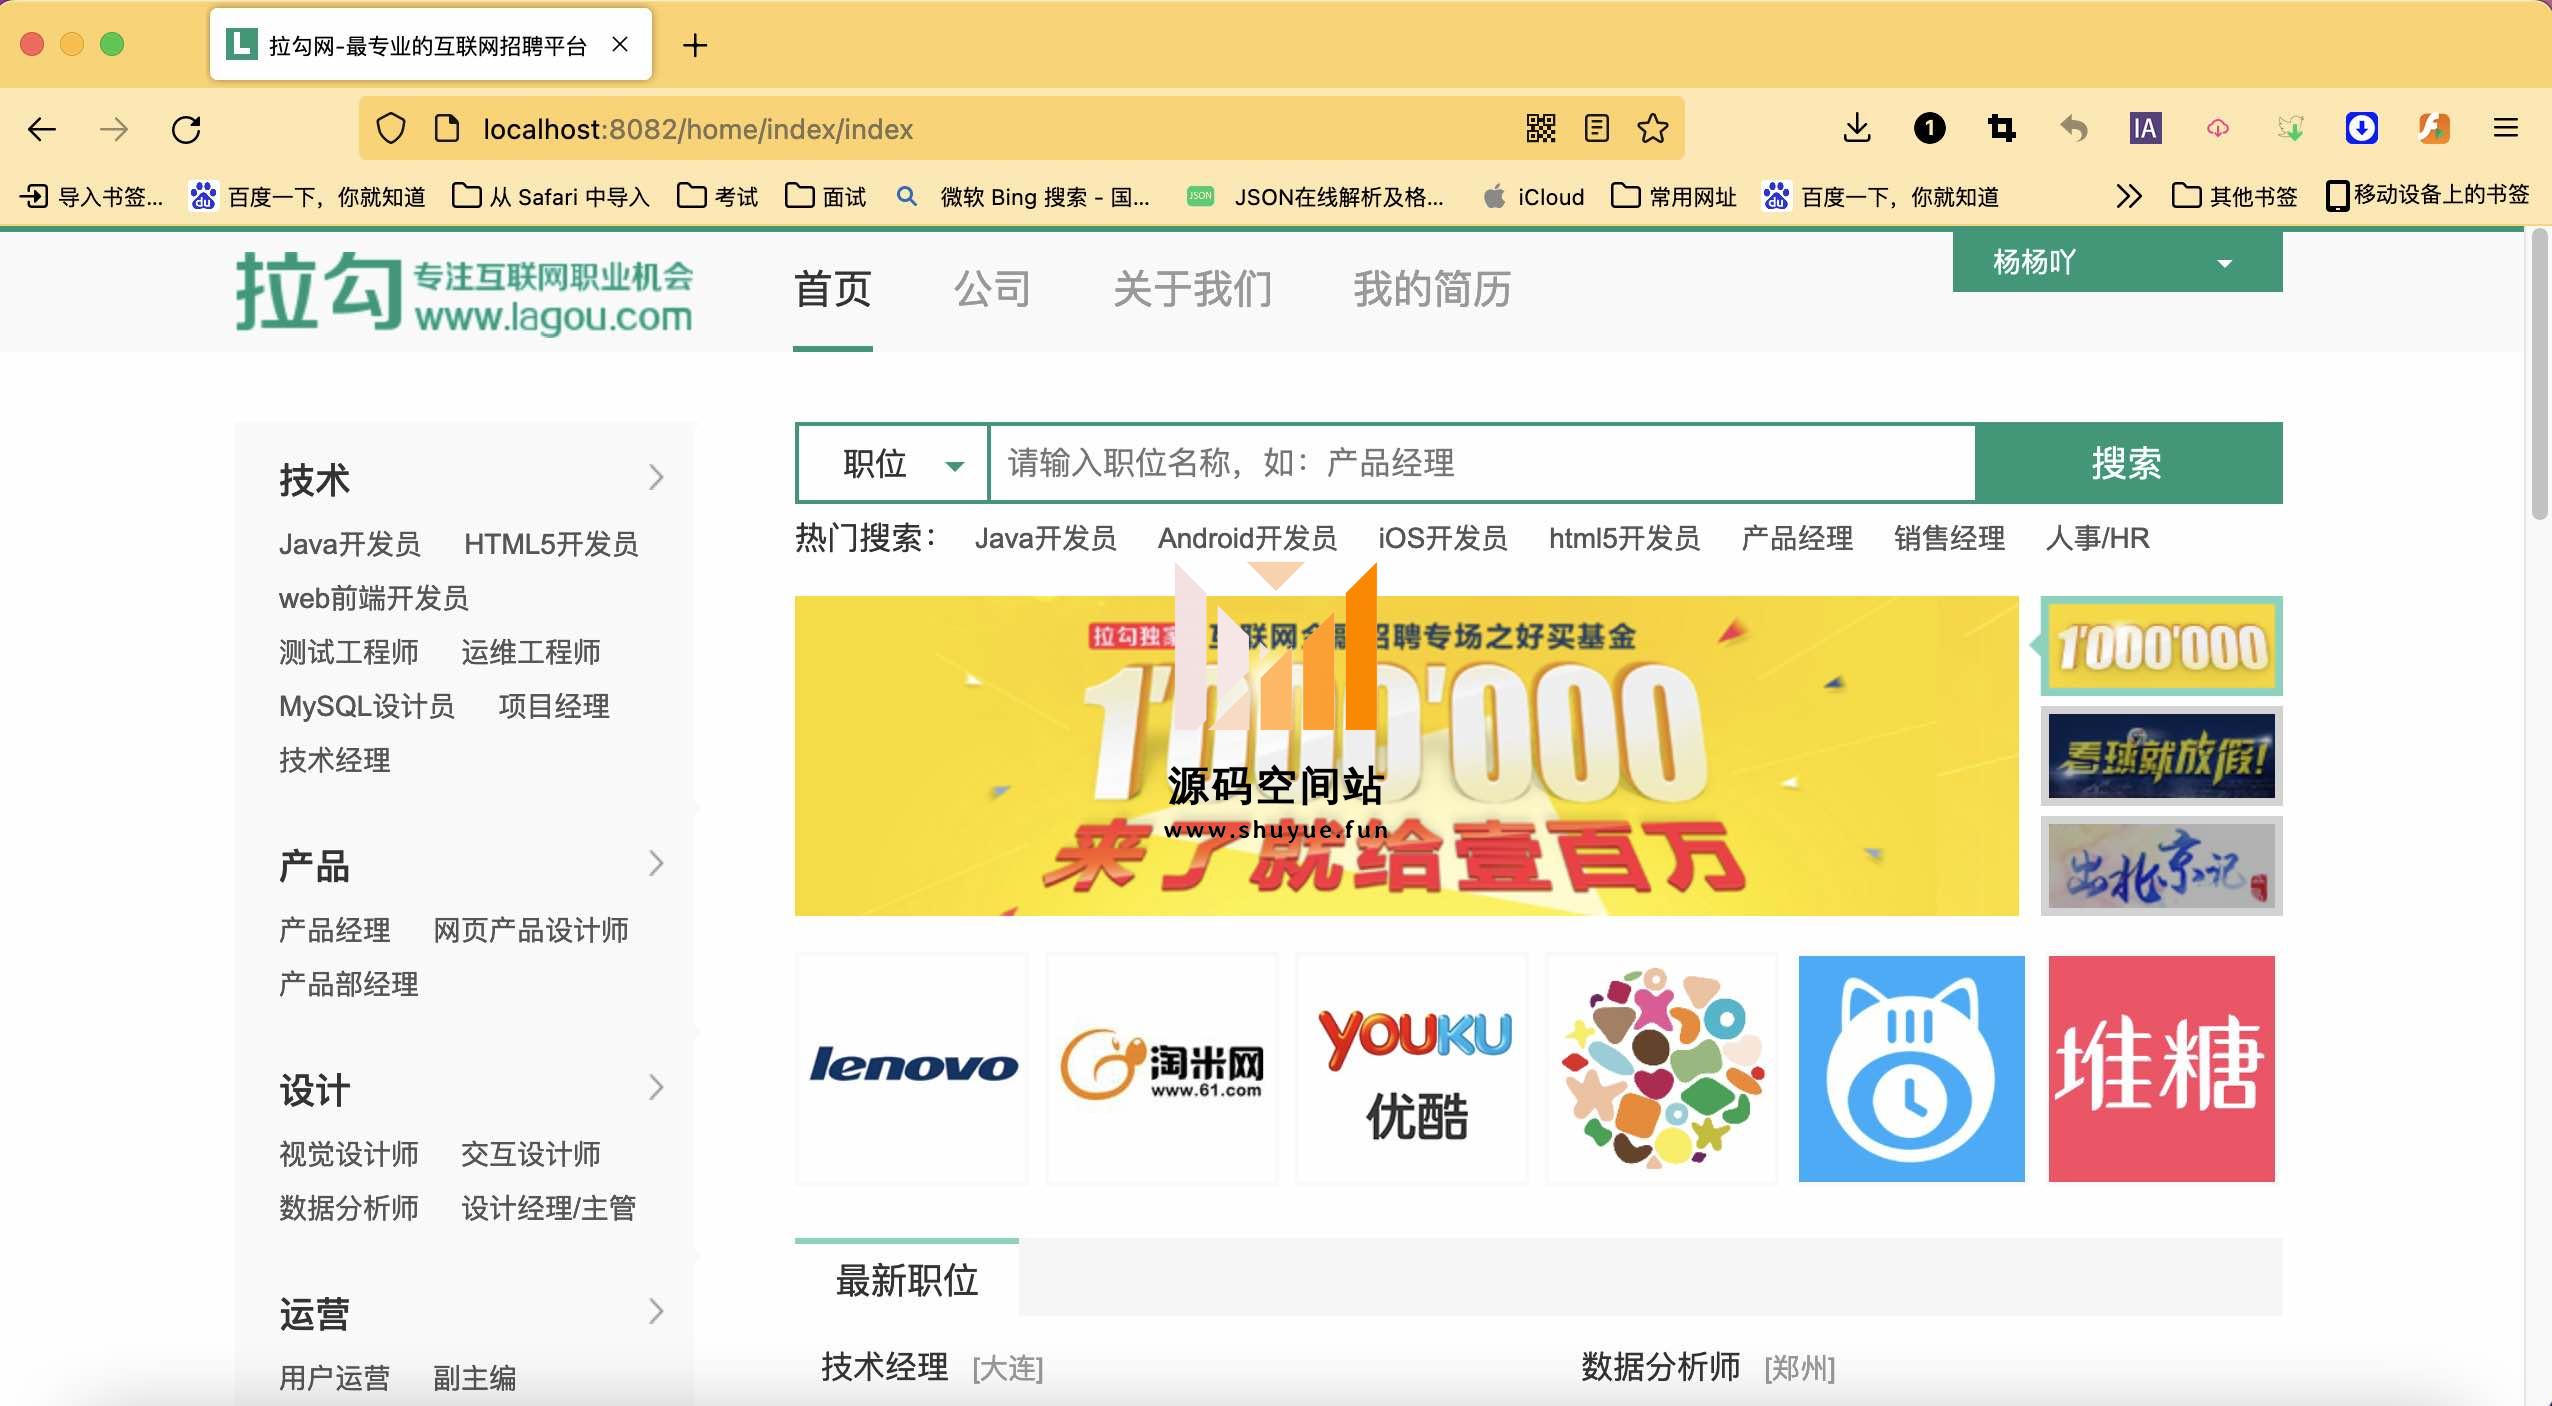Expand the 技术 category chevron
The width and height of the screenshot is (2552, 1406).
coord(656,477)
